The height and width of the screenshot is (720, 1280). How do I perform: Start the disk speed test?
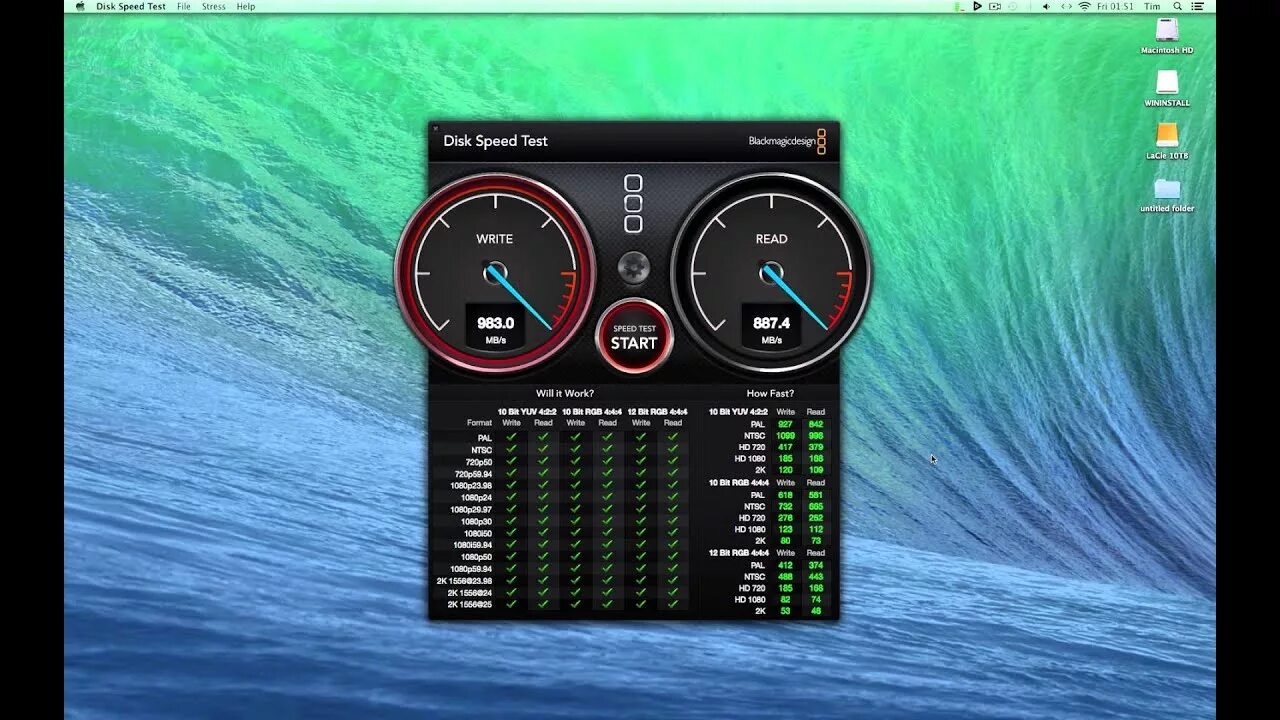pos(634,336)
